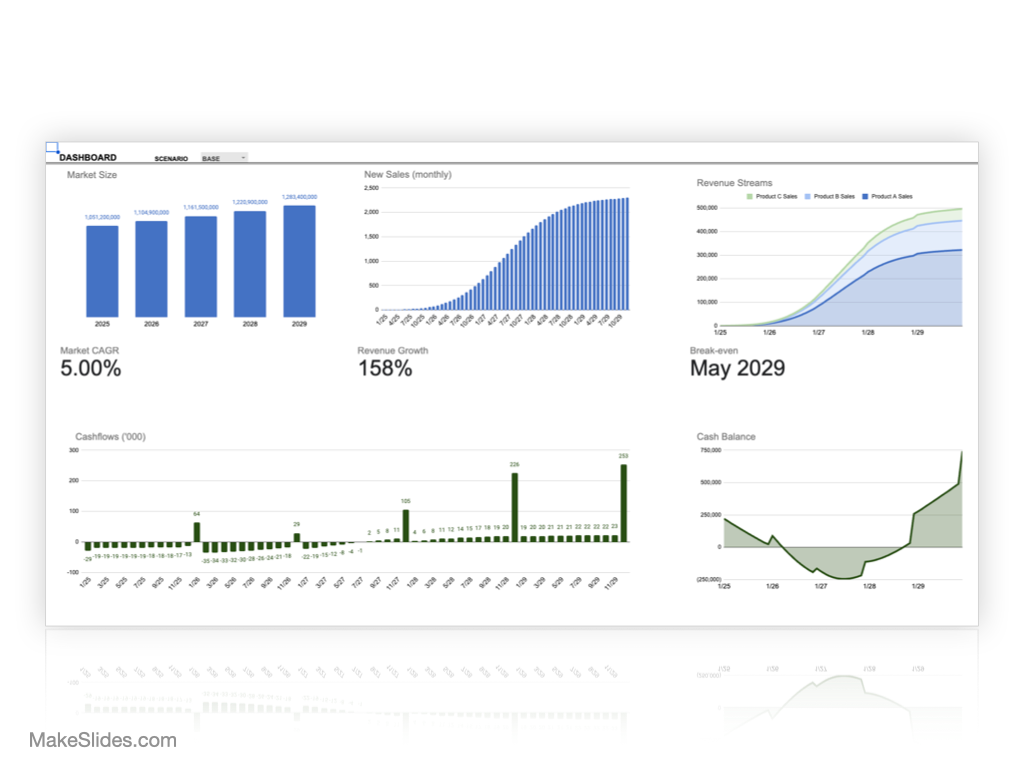Select the Revenue Growth 158% value
This screenshot has height=768, width=1024.
click(x=385, y=369)
